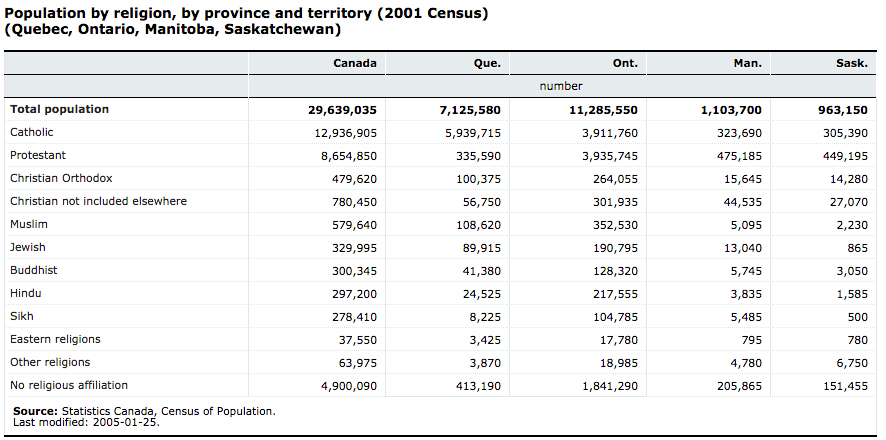Click Ontario Muslim value 352,530
This screenshot has height=440, width=886.
coord(615,225)
